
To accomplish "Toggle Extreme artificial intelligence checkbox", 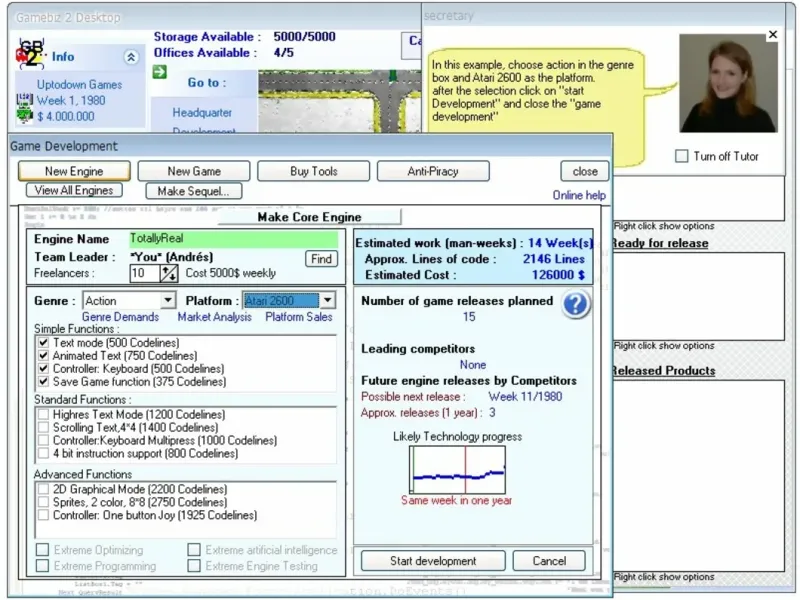I will pyautogui.click(x=194, y=550).
